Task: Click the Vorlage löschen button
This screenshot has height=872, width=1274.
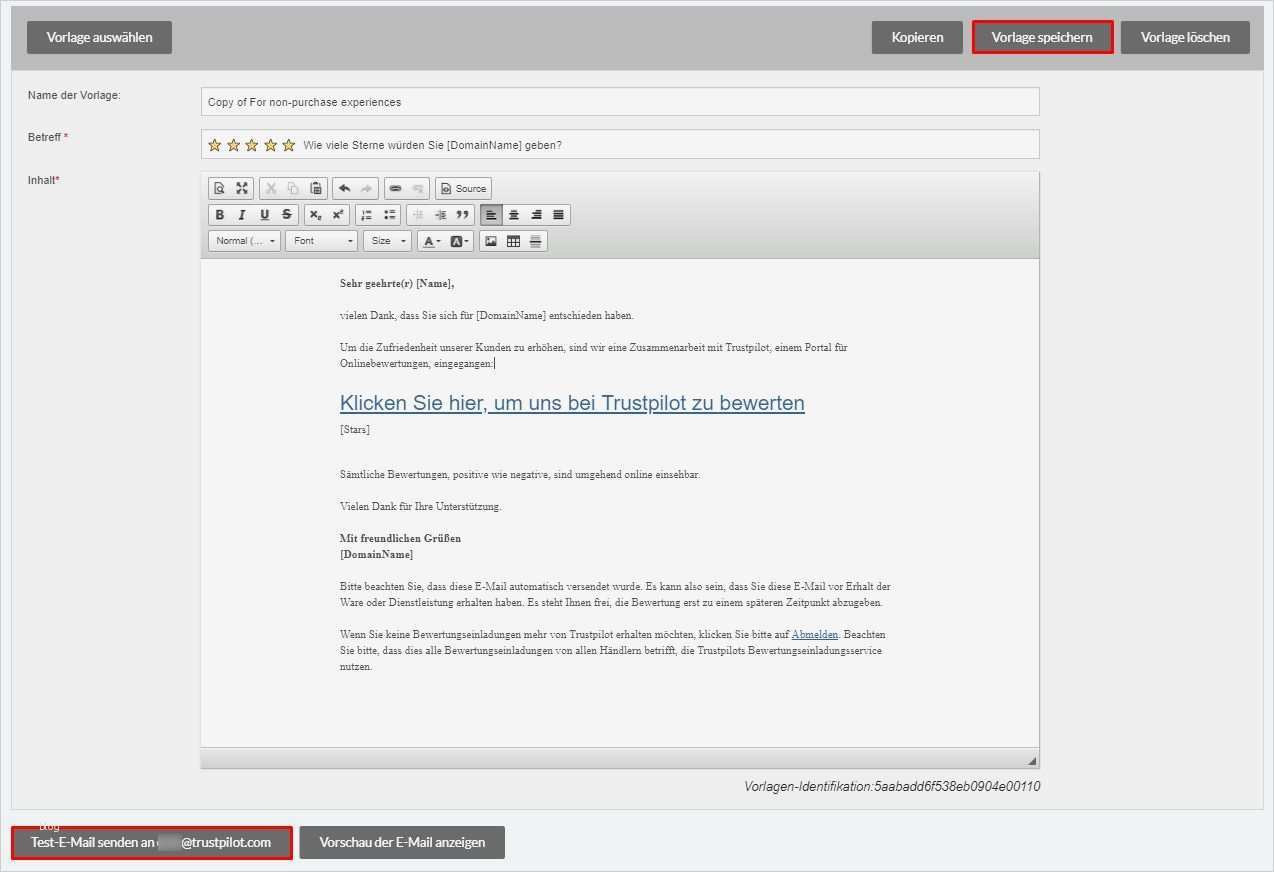Action: [1185, 37]
